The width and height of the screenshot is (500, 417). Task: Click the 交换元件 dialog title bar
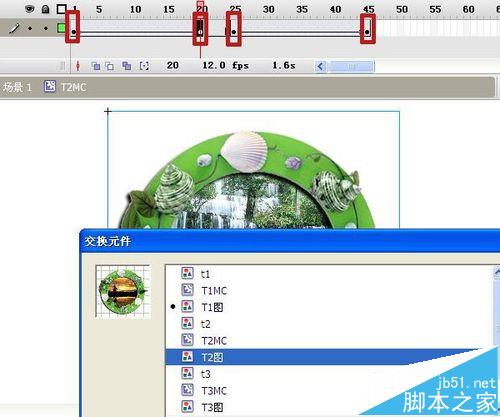coord(290,241)
